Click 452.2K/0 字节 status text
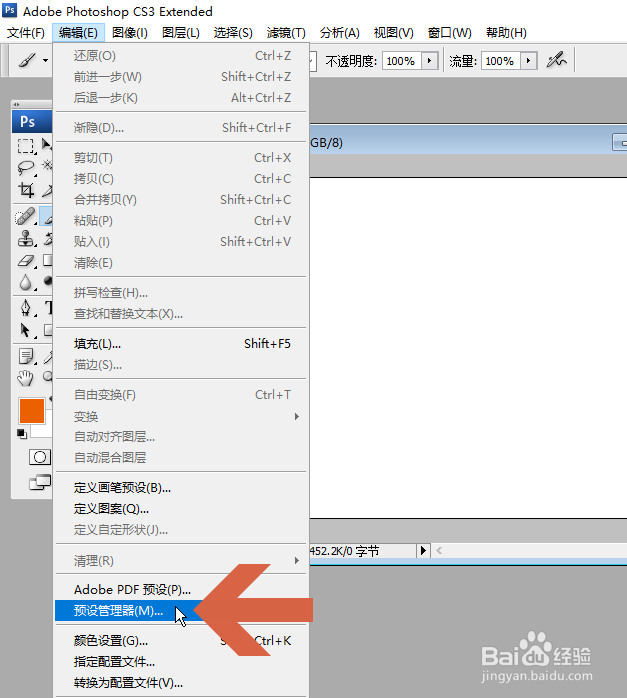 344,551
